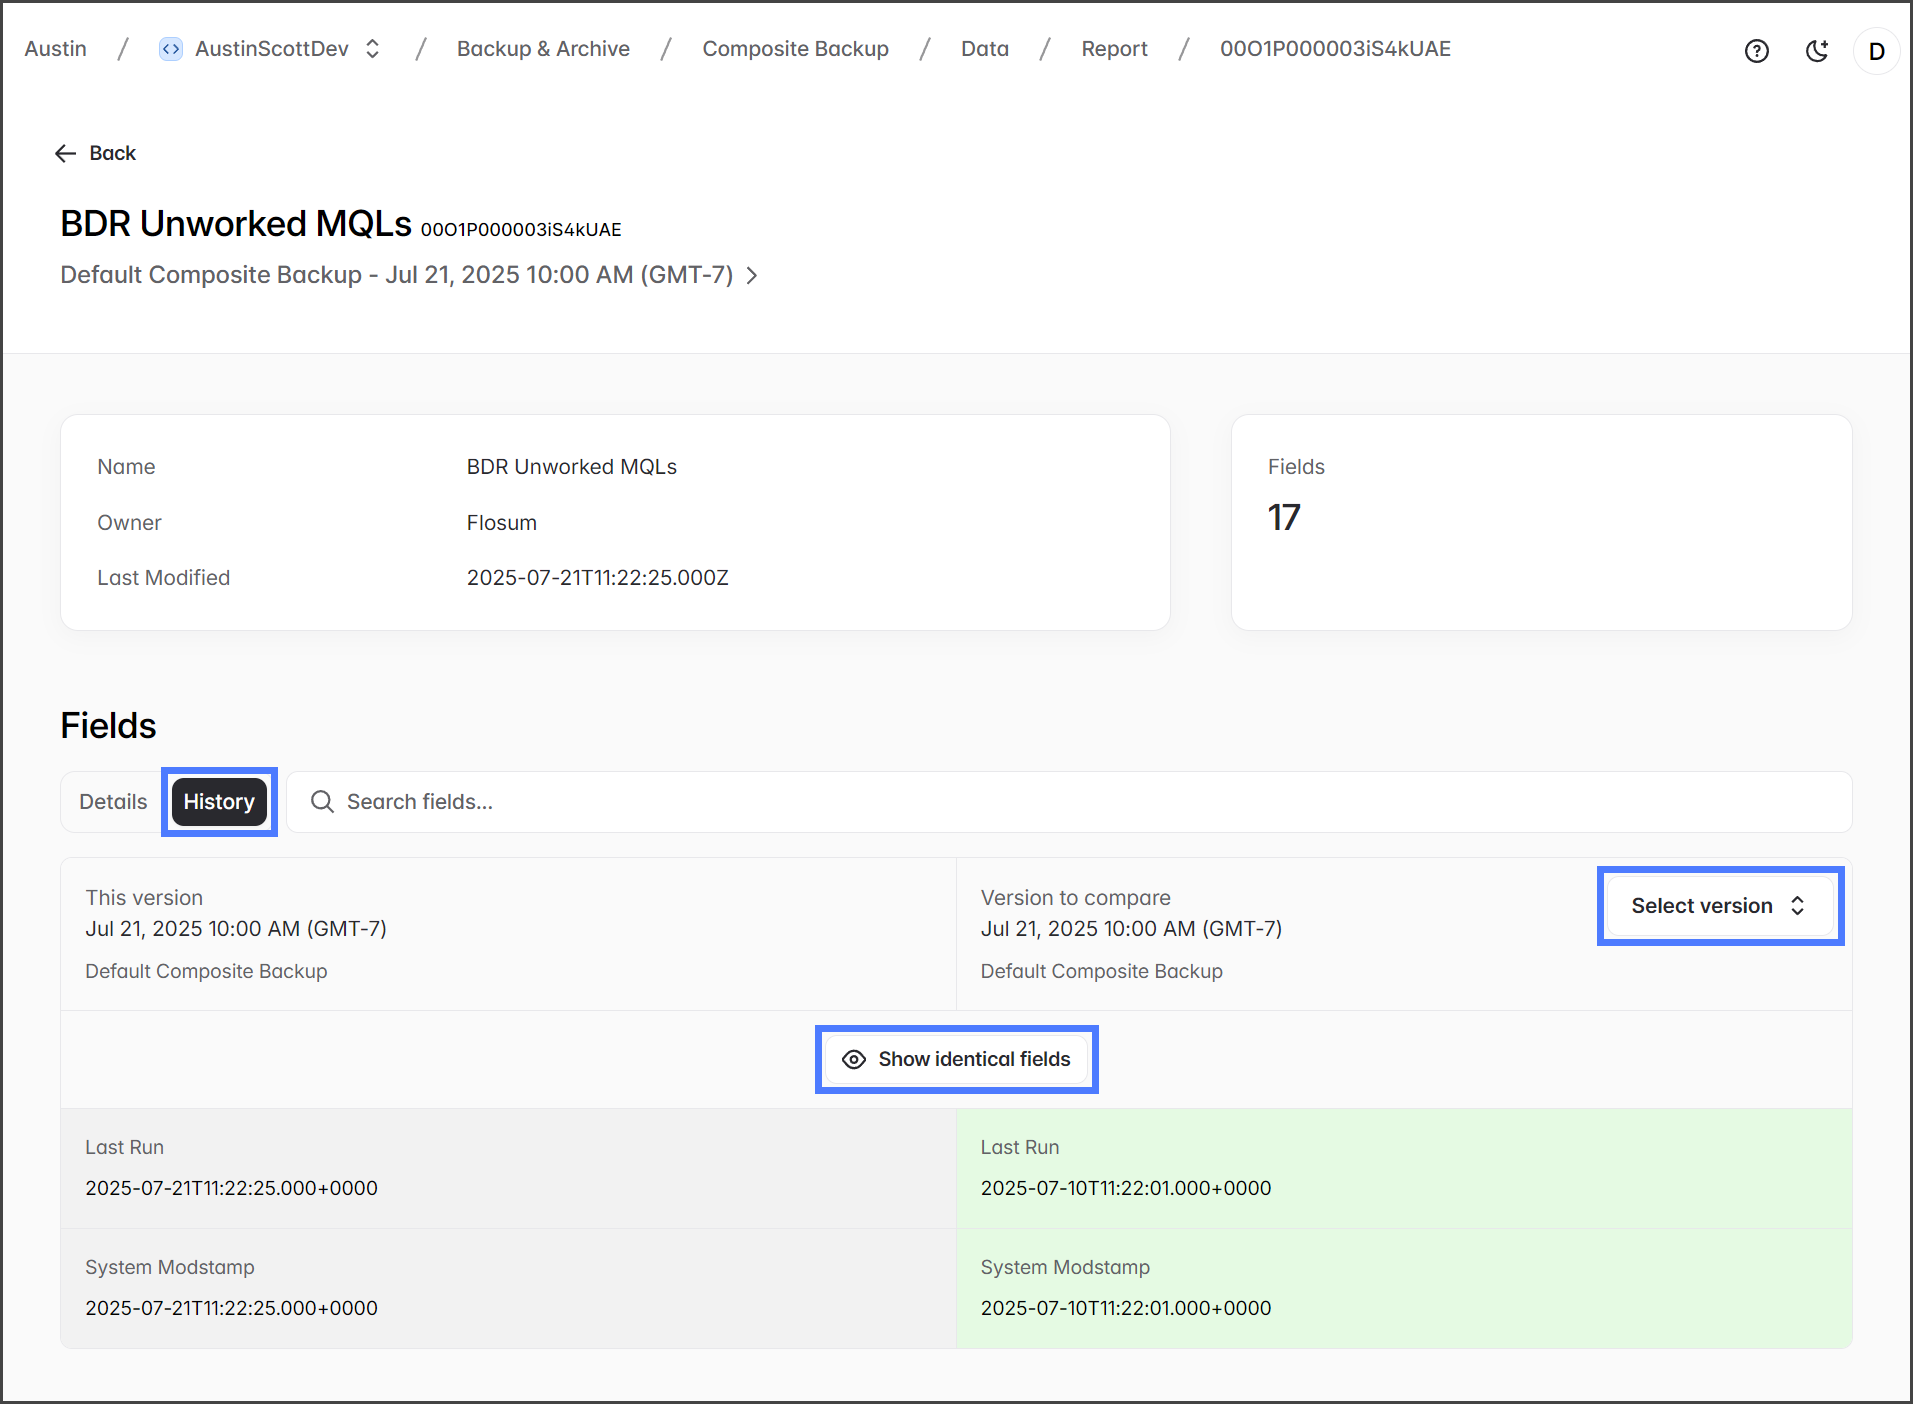The height and width of the screenshot is (1404, 1913).
Task: Click the record ID breadcrumb 00O1P000003iS4kUAE
Action: coord(1335,49)
